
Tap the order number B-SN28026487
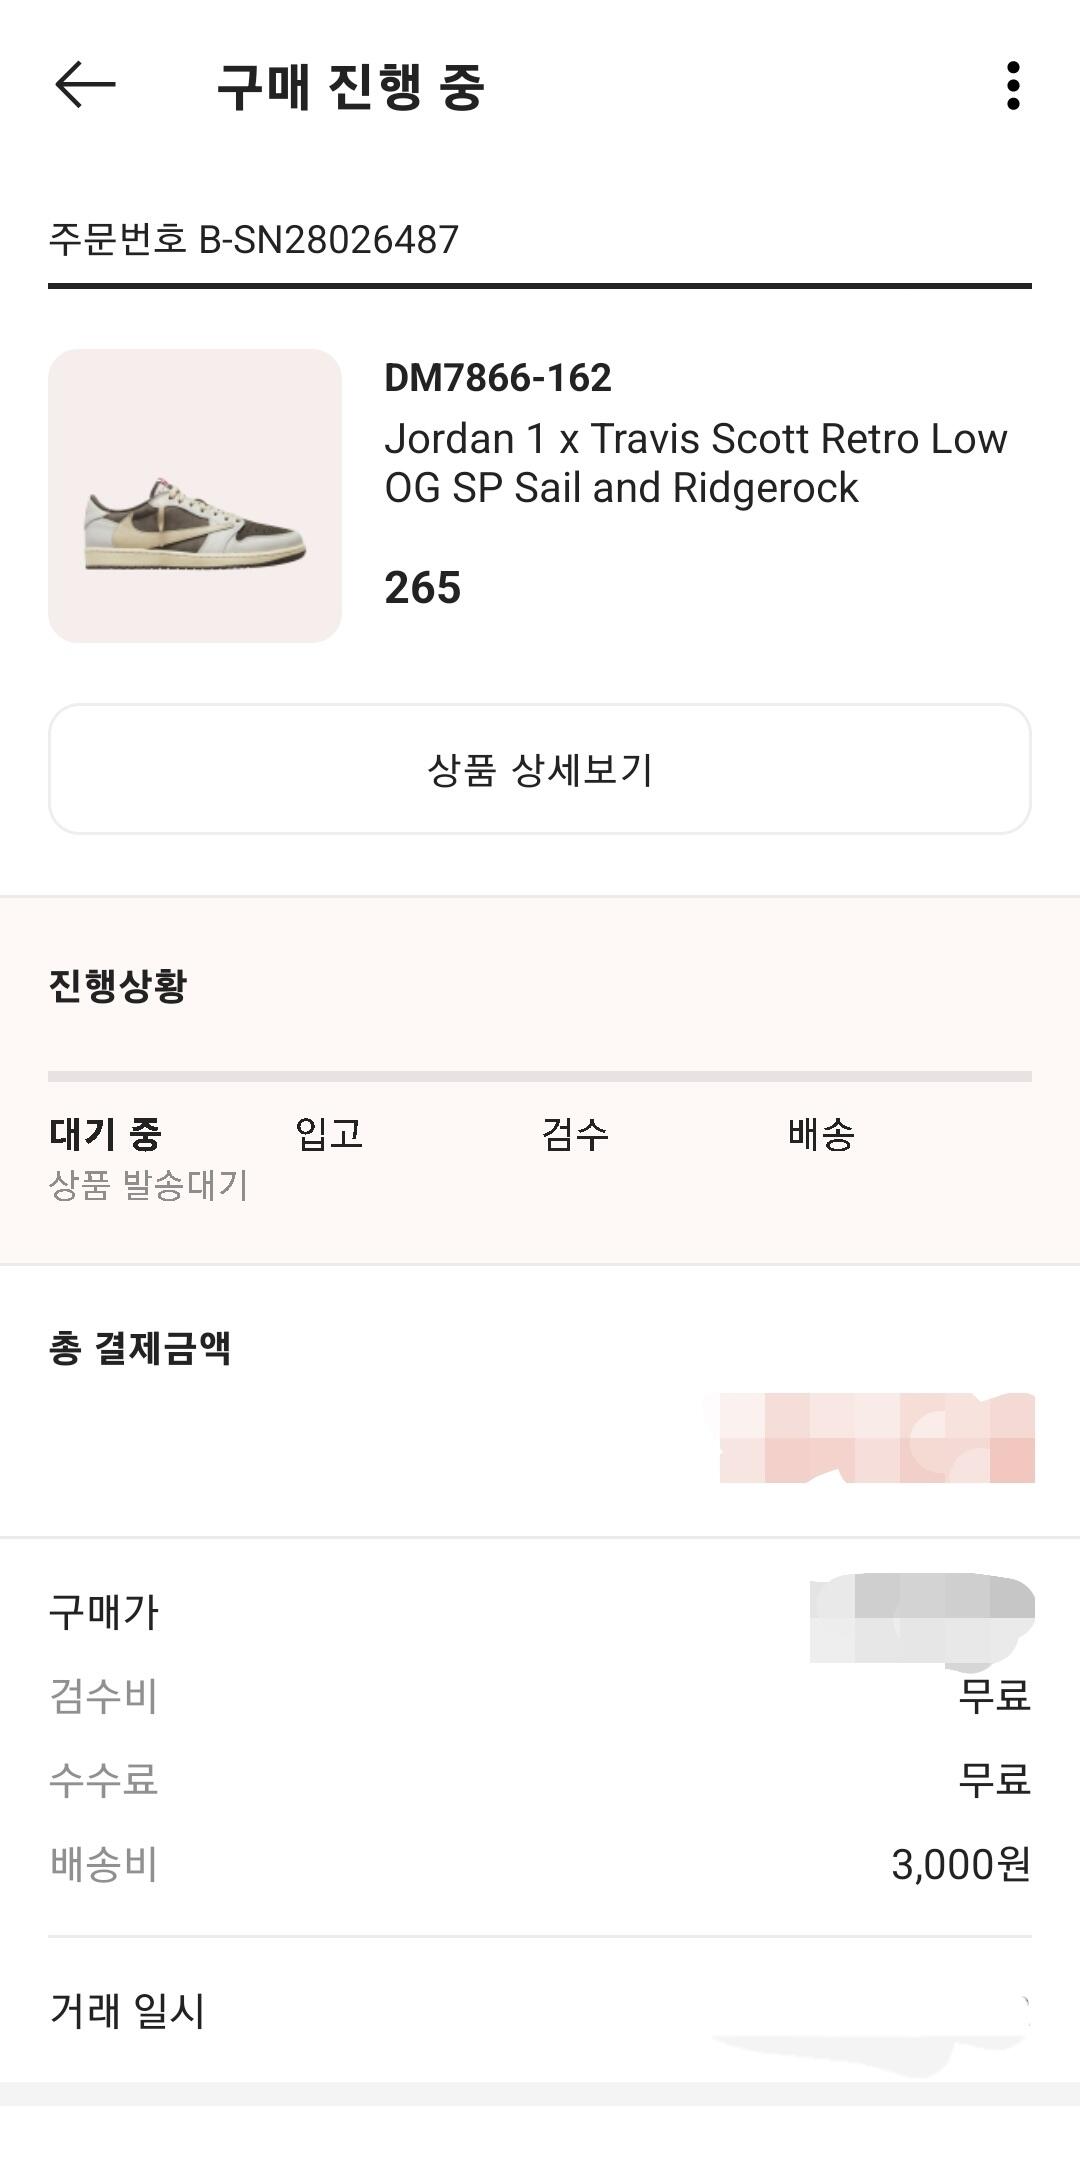pyautogui.click(x=254, y=240)
